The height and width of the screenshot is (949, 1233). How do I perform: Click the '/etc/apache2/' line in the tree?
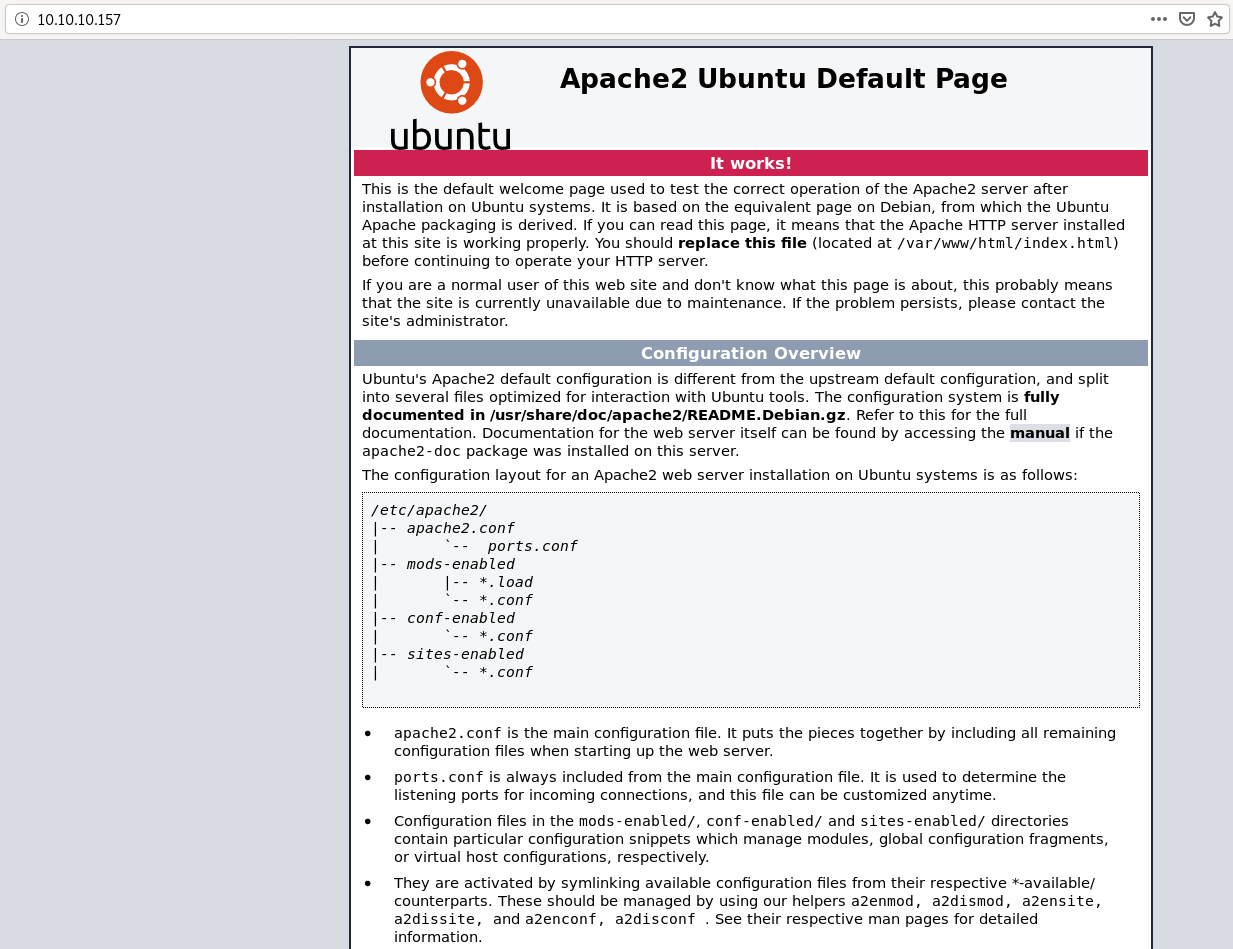click(x=429, y=510)
